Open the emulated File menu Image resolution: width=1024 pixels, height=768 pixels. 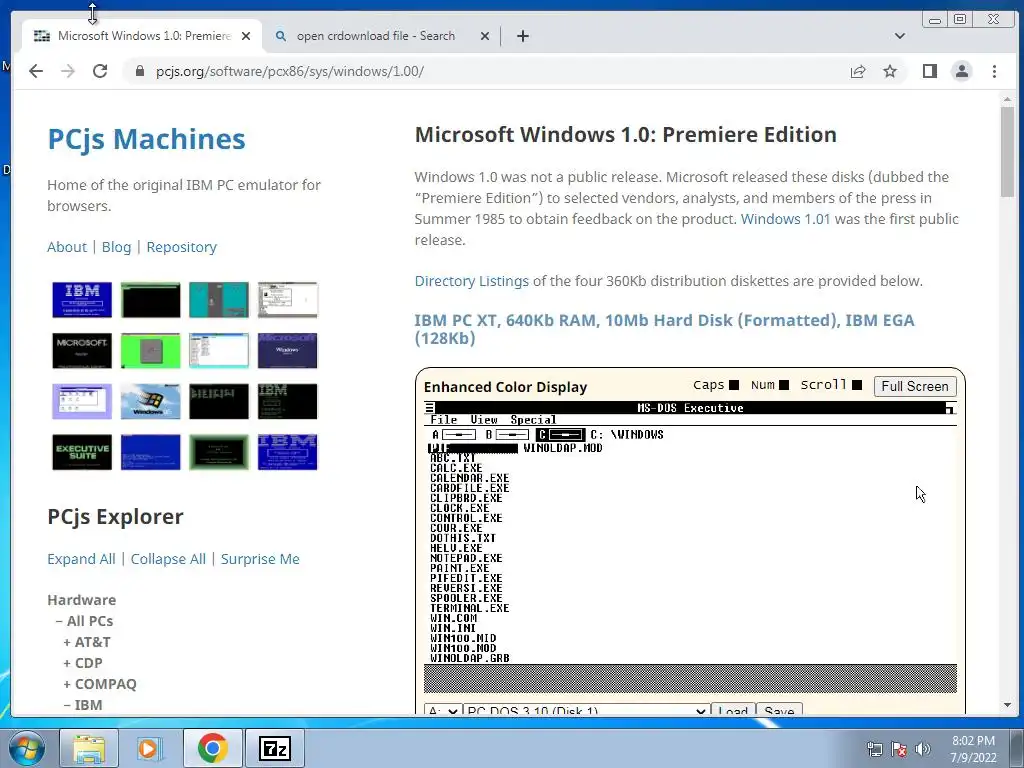click(x=443, y=420)
